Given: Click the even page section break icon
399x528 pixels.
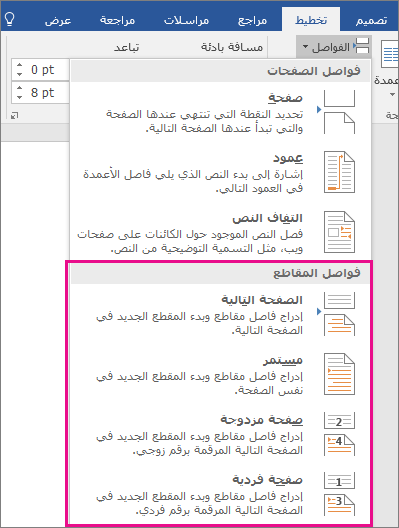Looking at the screenshot, I should pyautogui.click(x=339, y=434).
